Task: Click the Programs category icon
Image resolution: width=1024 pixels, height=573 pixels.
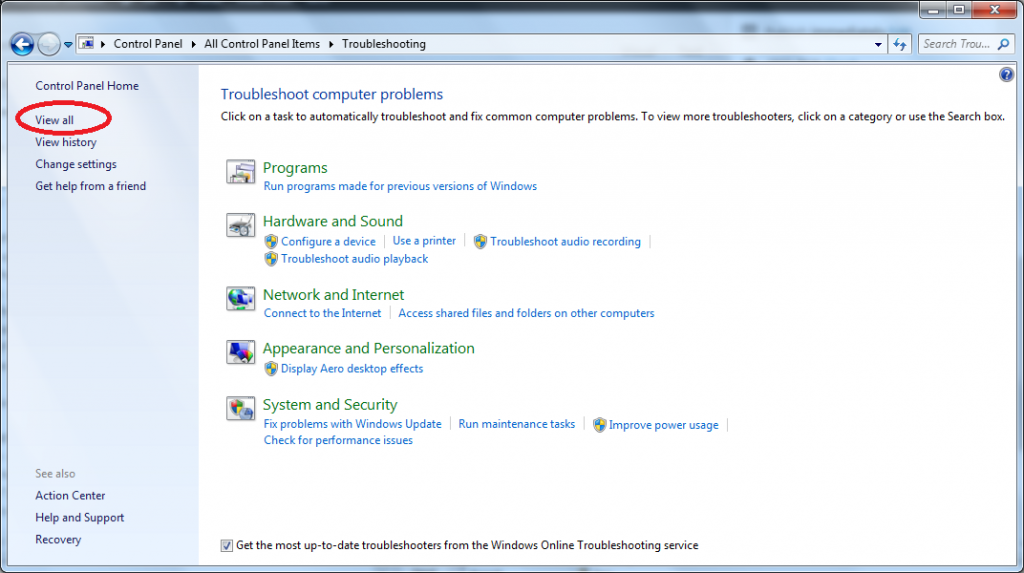Action: 240,172
